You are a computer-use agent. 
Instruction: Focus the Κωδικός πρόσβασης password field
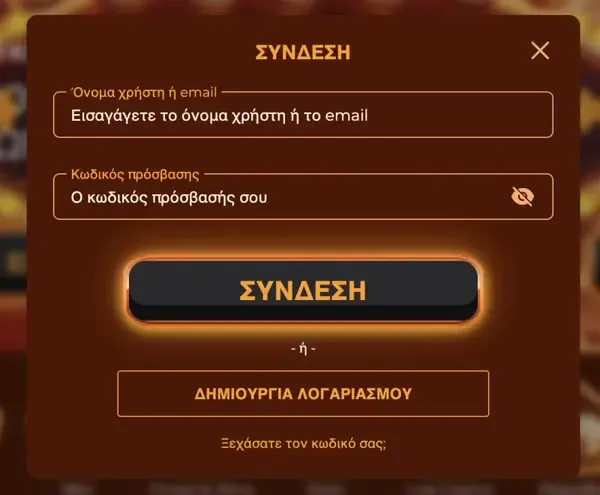point(303,197)
